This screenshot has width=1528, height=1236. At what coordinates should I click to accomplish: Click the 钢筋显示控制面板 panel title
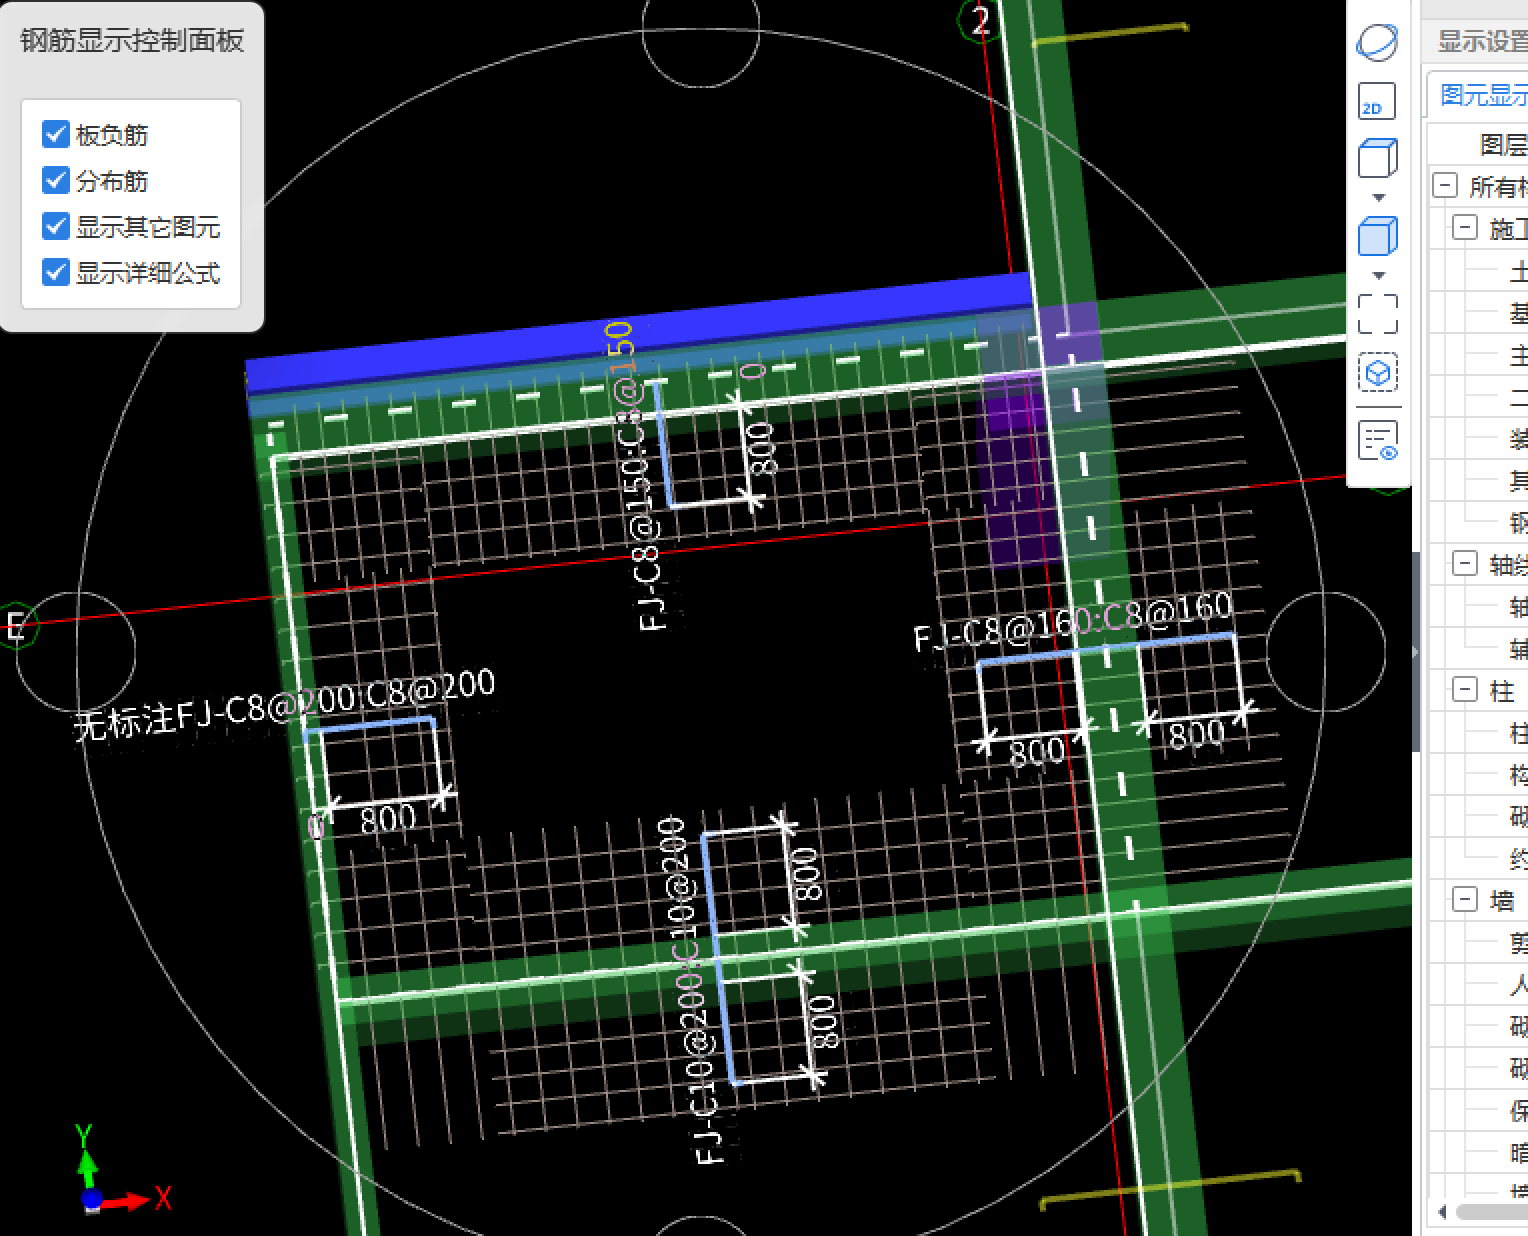click(x=132, y=40)
